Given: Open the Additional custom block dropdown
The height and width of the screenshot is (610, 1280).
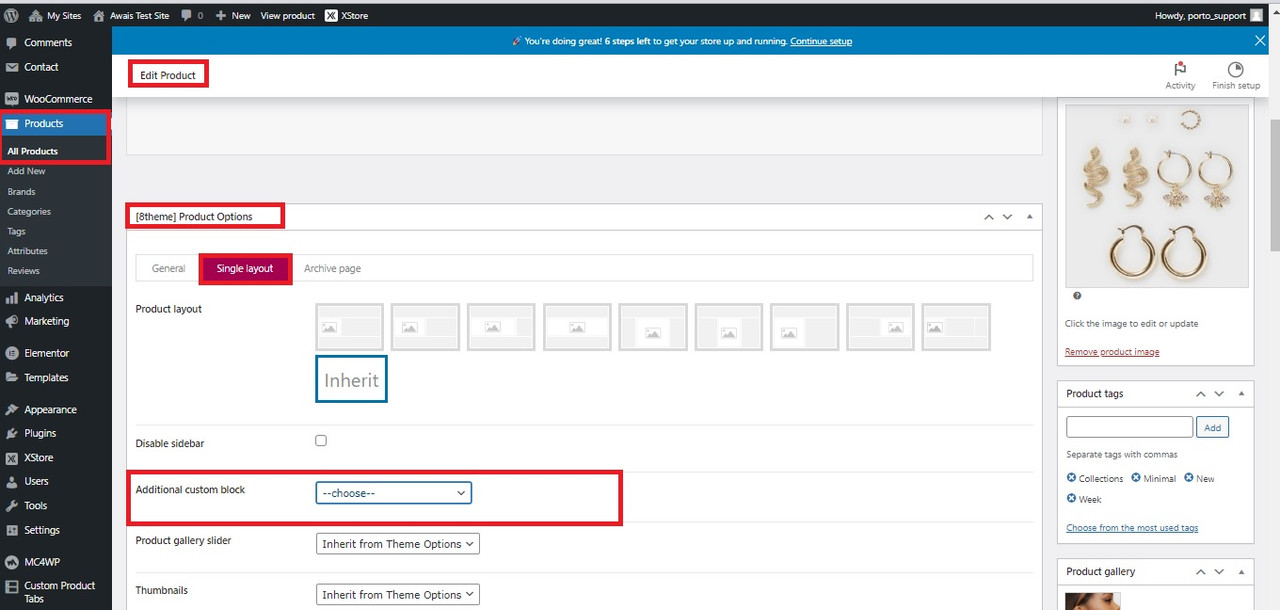Looking at the screenshot, I should (394, 493).
